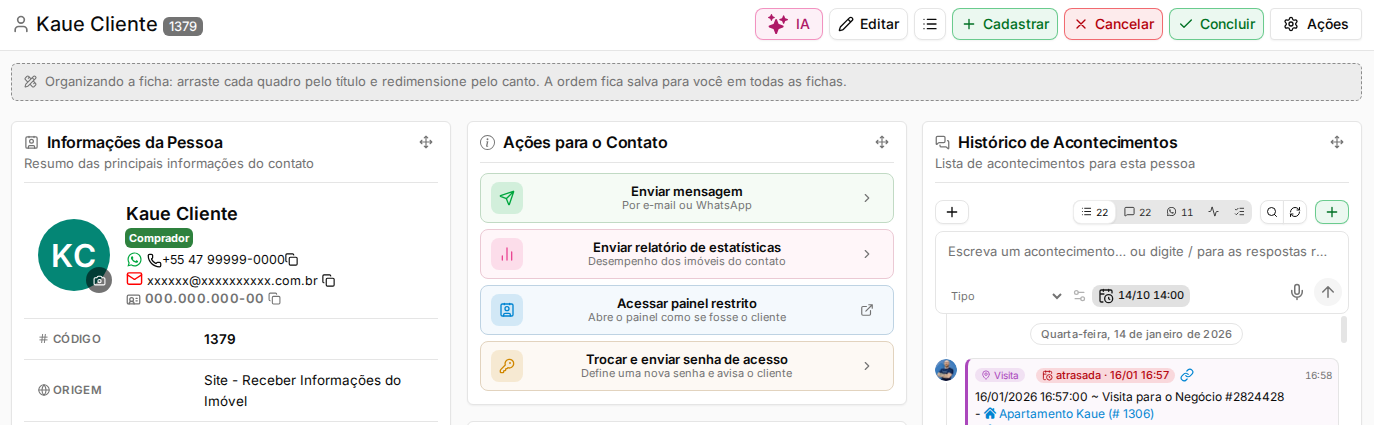Open the chevron on Trocar e enviar senha
The height and width of the screenshot is (425, 1376).
(x=867, y=366)
